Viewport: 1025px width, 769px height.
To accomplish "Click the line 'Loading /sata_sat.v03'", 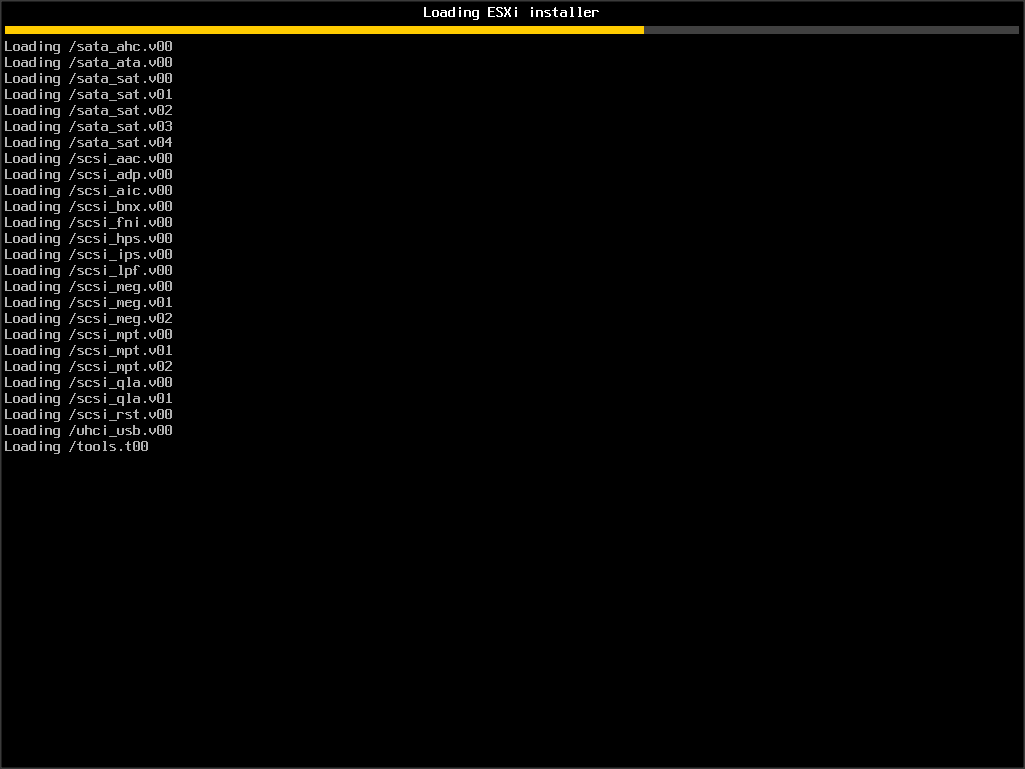I will pos(88,127).
